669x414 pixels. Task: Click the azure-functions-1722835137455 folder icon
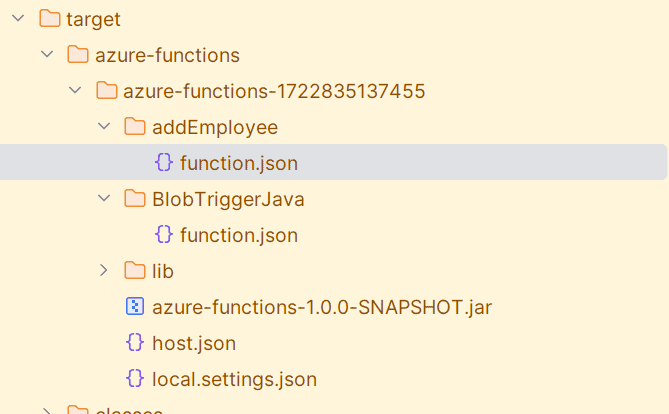click(107, 90)
